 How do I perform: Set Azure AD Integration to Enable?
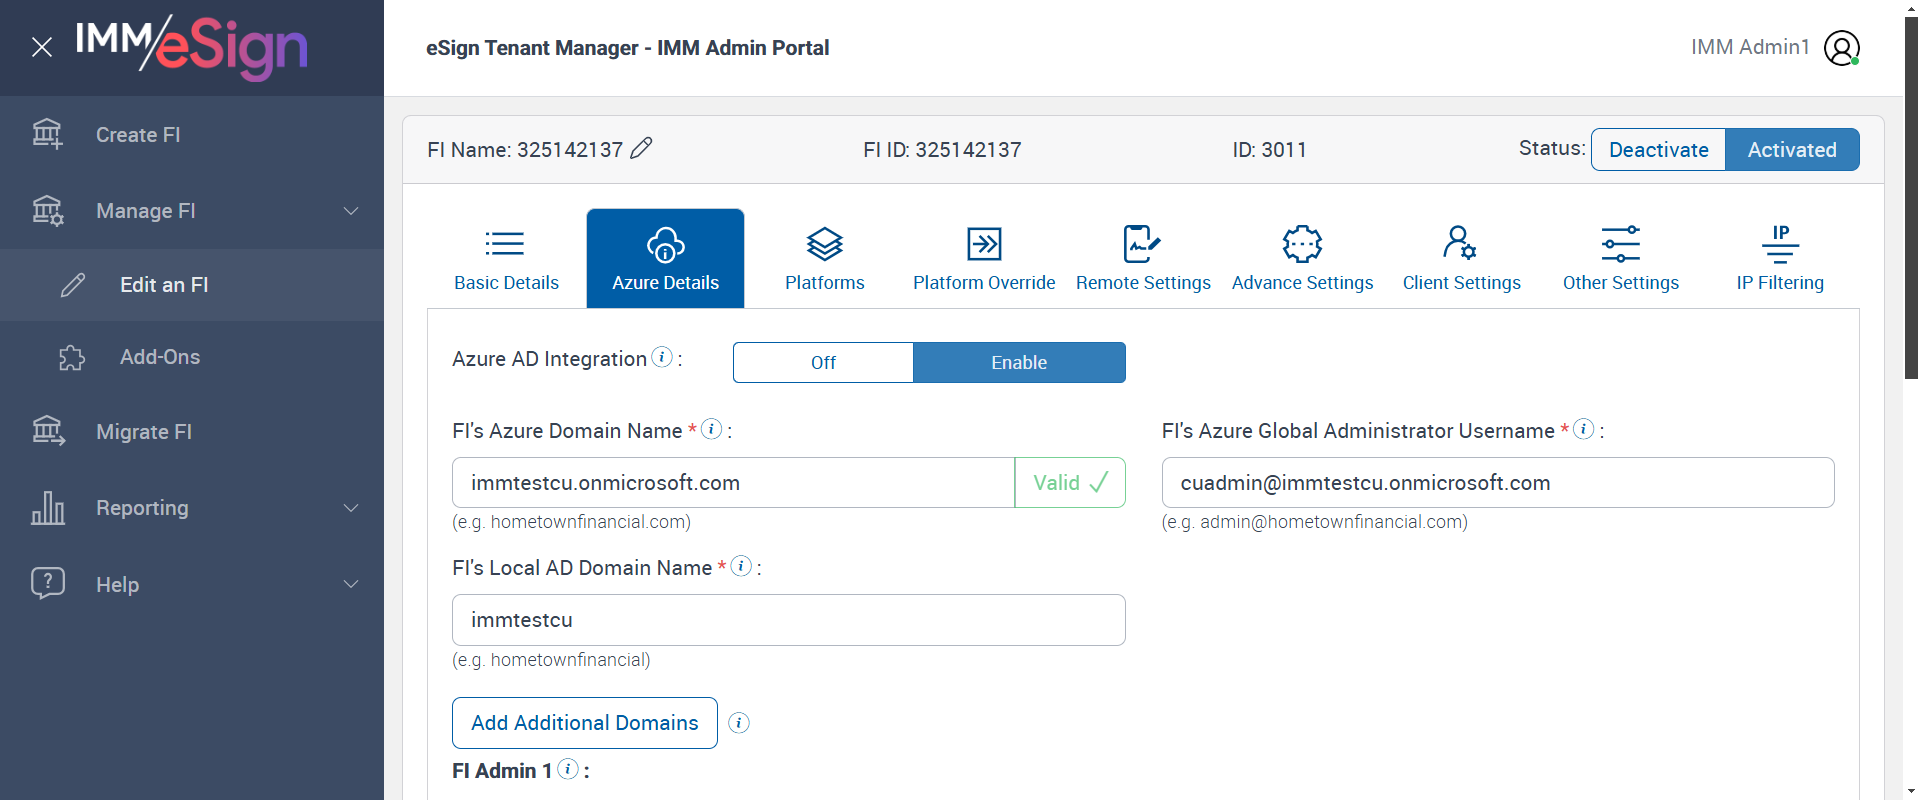pos(1019,362)
